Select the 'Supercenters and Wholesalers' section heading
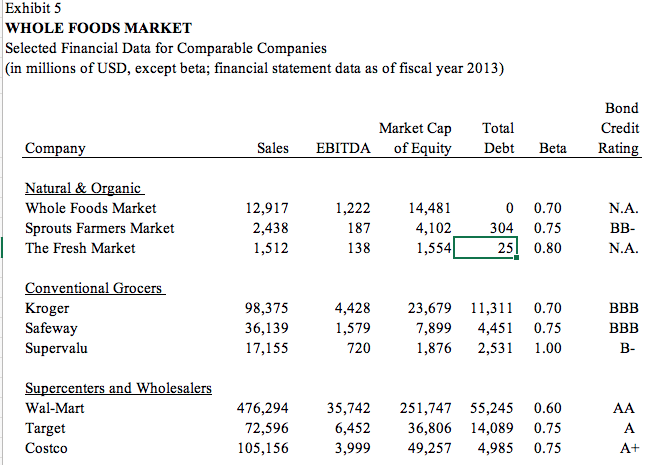The image size is (661, 465). [118, 388]
